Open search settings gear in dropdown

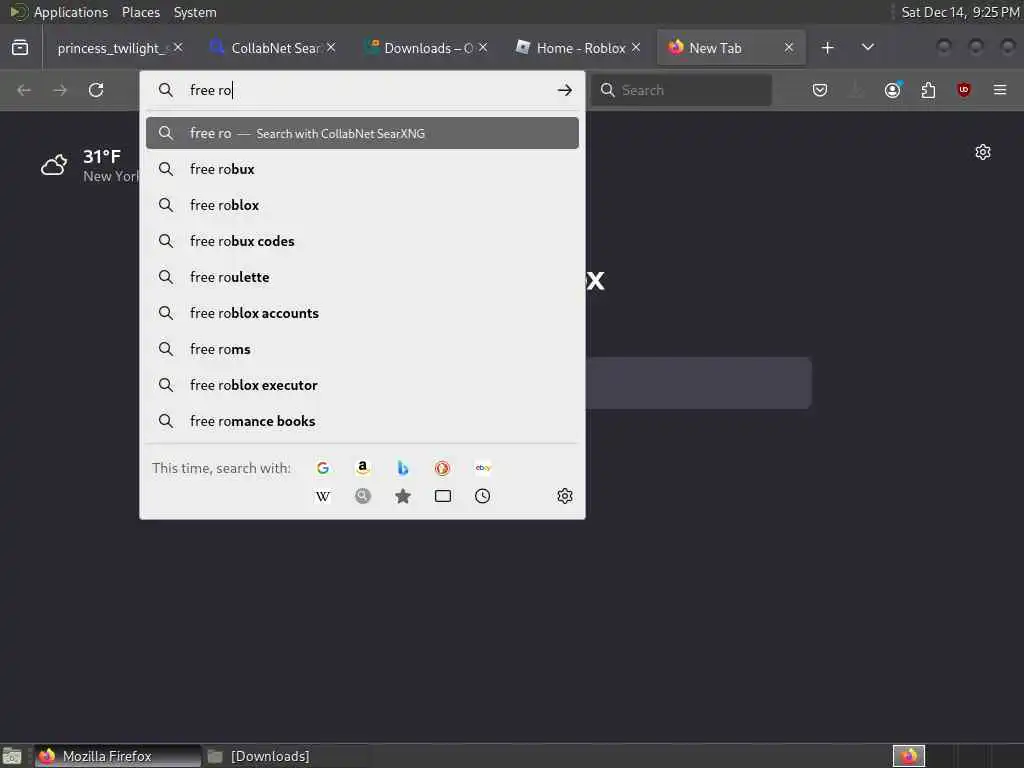(x=565, y=496)
